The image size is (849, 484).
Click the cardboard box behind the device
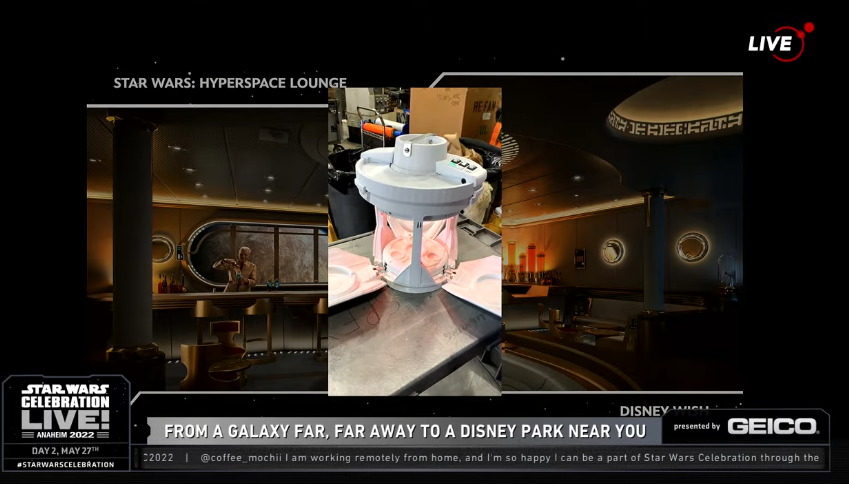[451, 113]
